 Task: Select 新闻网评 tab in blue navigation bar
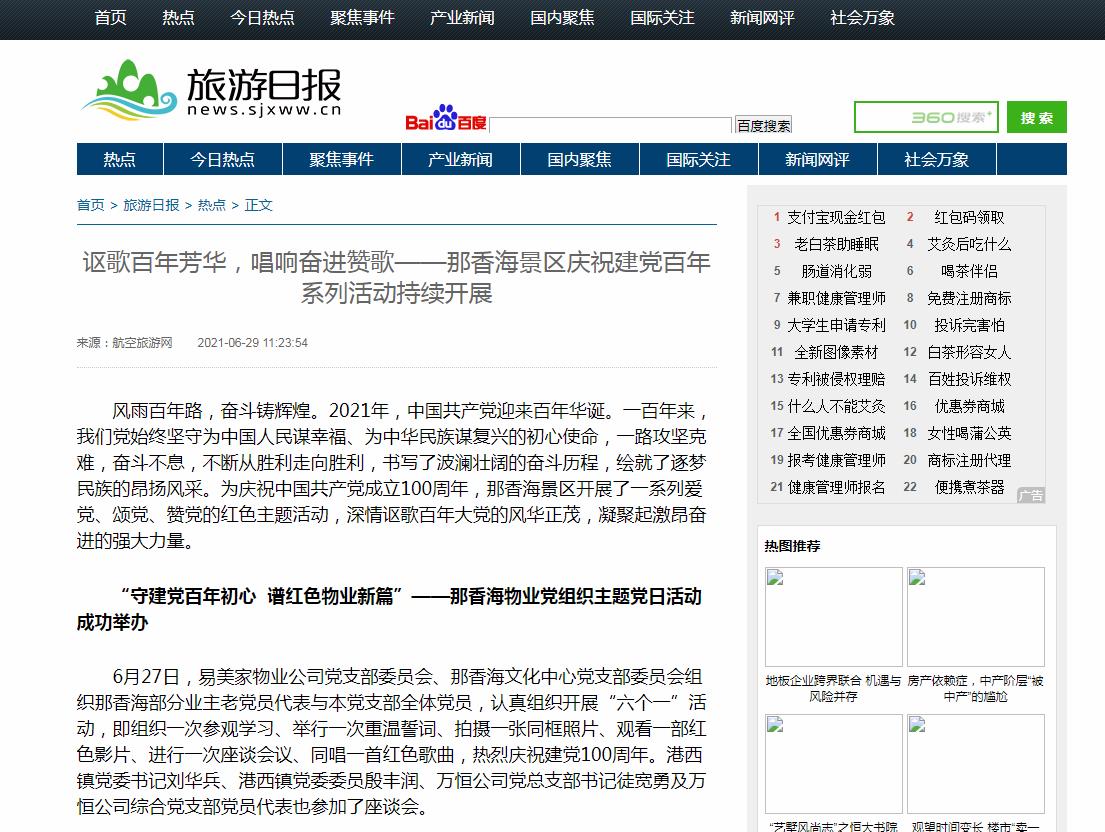point(818,159)
